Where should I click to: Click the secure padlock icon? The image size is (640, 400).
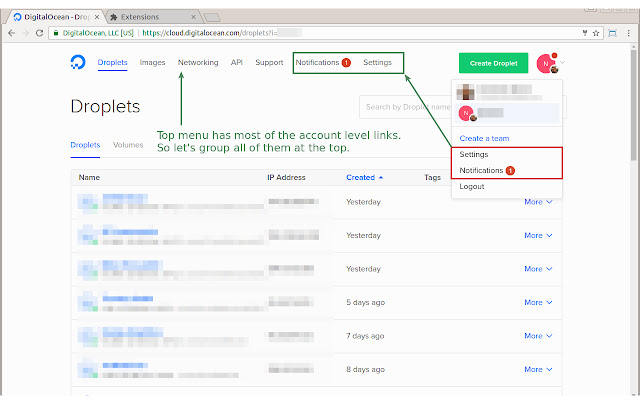pyautogui.click(x=56, y=33)
